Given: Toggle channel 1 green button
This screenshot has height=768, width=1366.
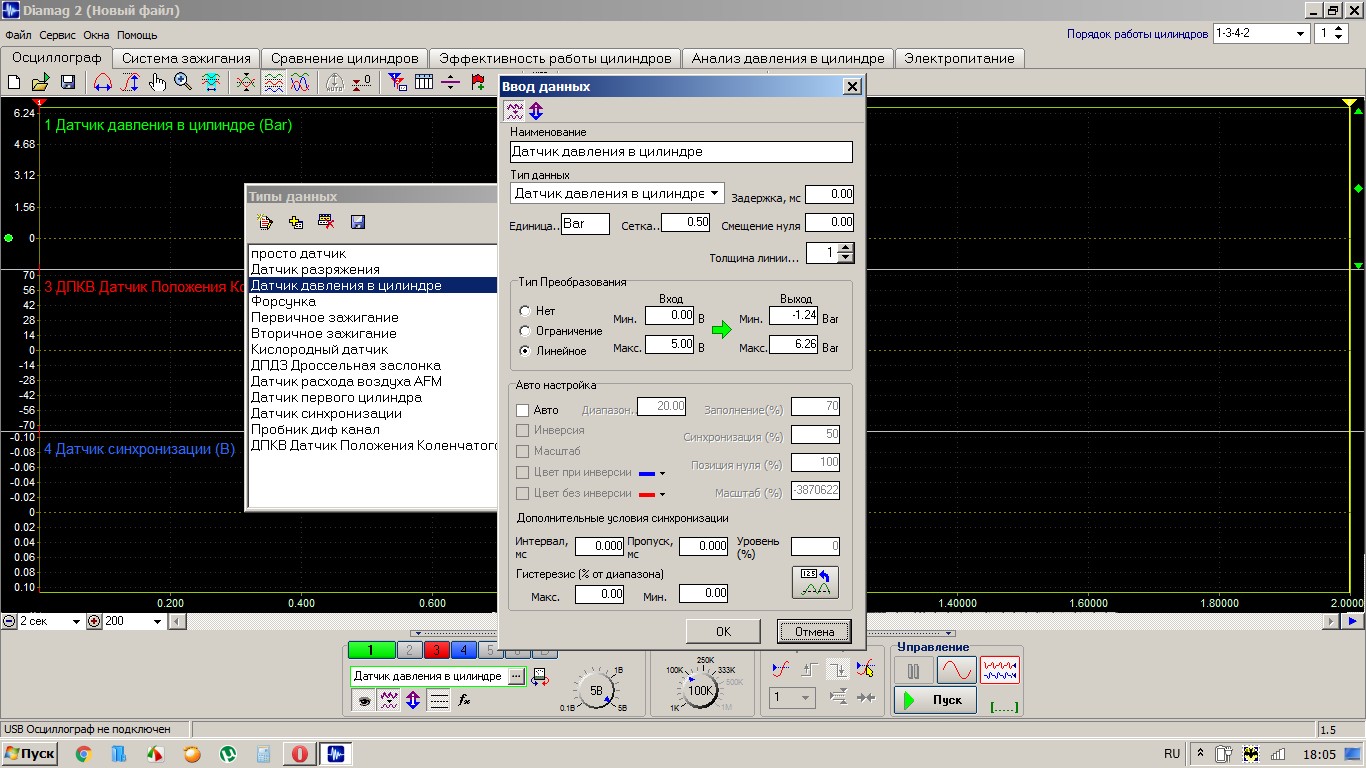Looking at the screenshot, I should coord(371,650).
